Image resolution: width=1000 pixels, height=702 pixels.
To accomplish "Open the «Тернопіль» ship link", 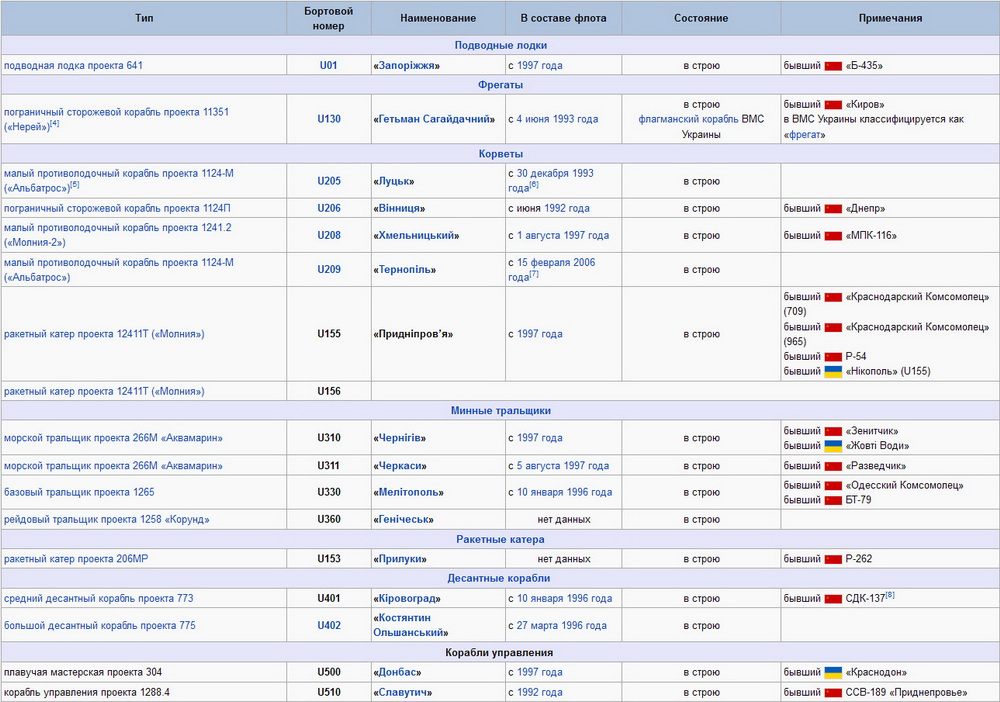I will (405, 270).
